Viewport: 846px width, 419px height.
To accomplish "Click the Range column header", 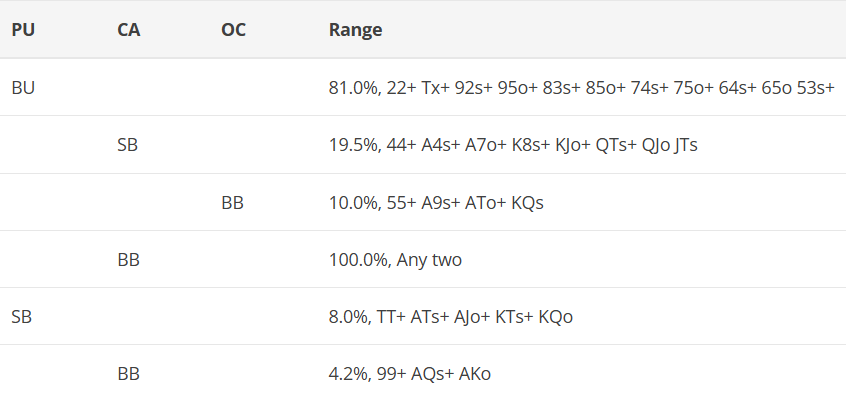I will point(356,29).
